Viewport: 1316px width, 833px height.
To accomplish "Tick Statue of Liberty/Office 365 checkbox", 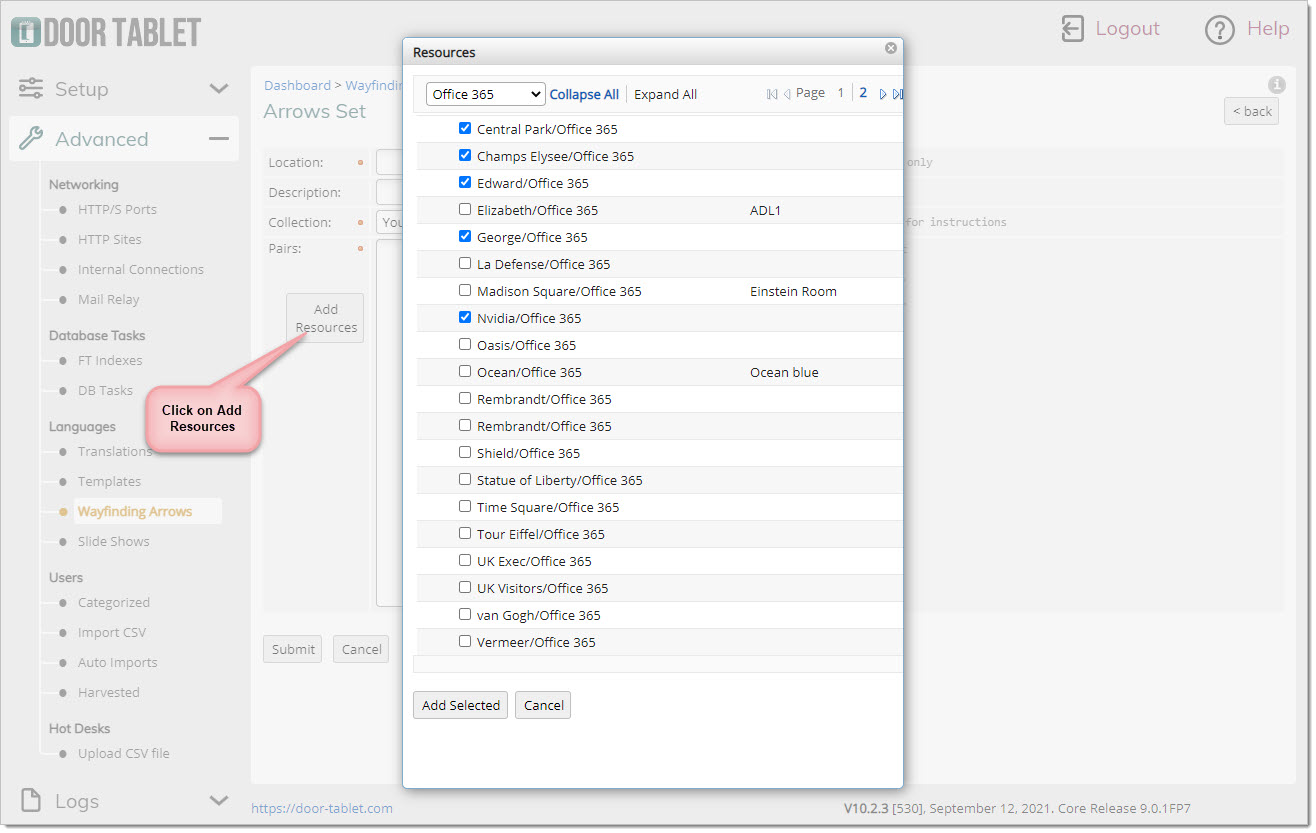I will [x=465, y=479].
